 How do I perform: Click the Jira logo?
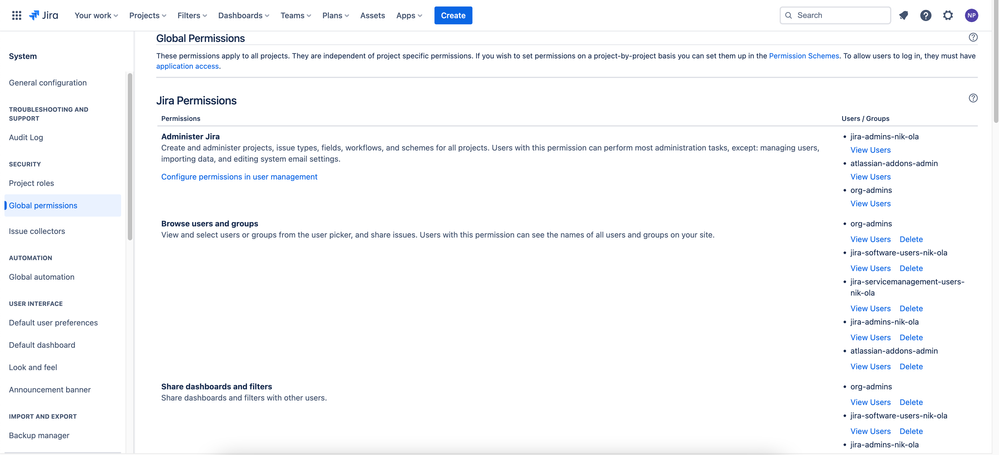(43, 15)
